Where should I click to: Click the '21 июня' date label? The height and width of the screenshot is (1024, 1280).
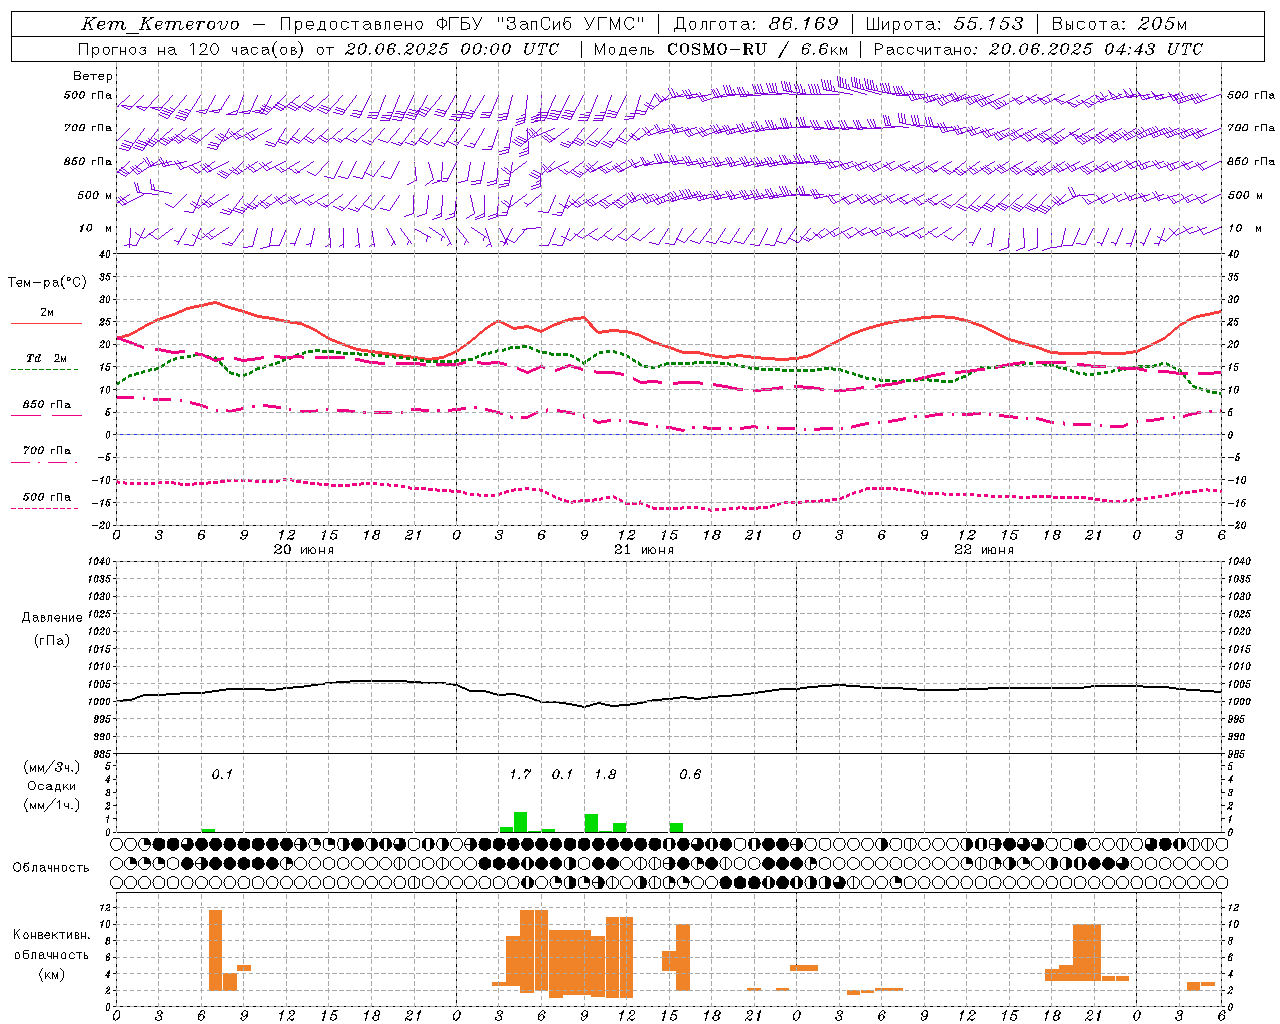(644, 550)
